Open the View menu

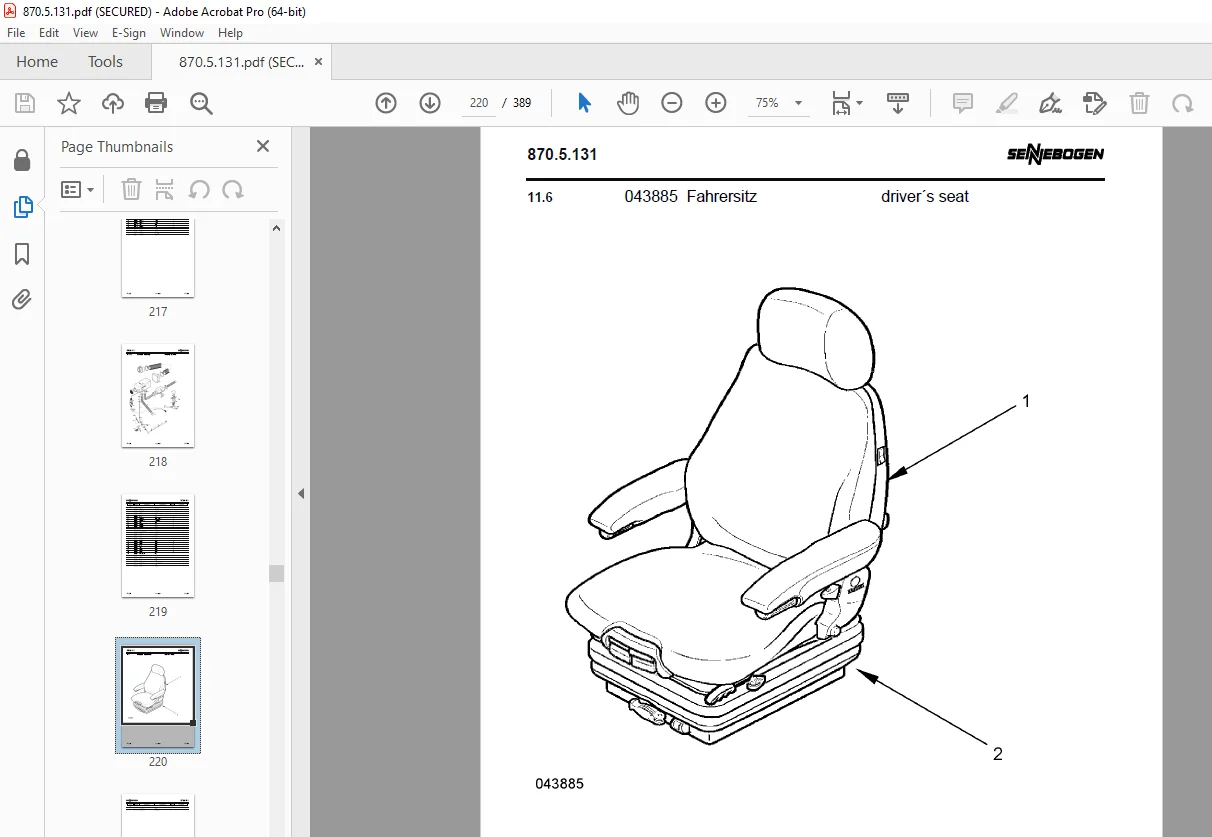tap(86, 33)
